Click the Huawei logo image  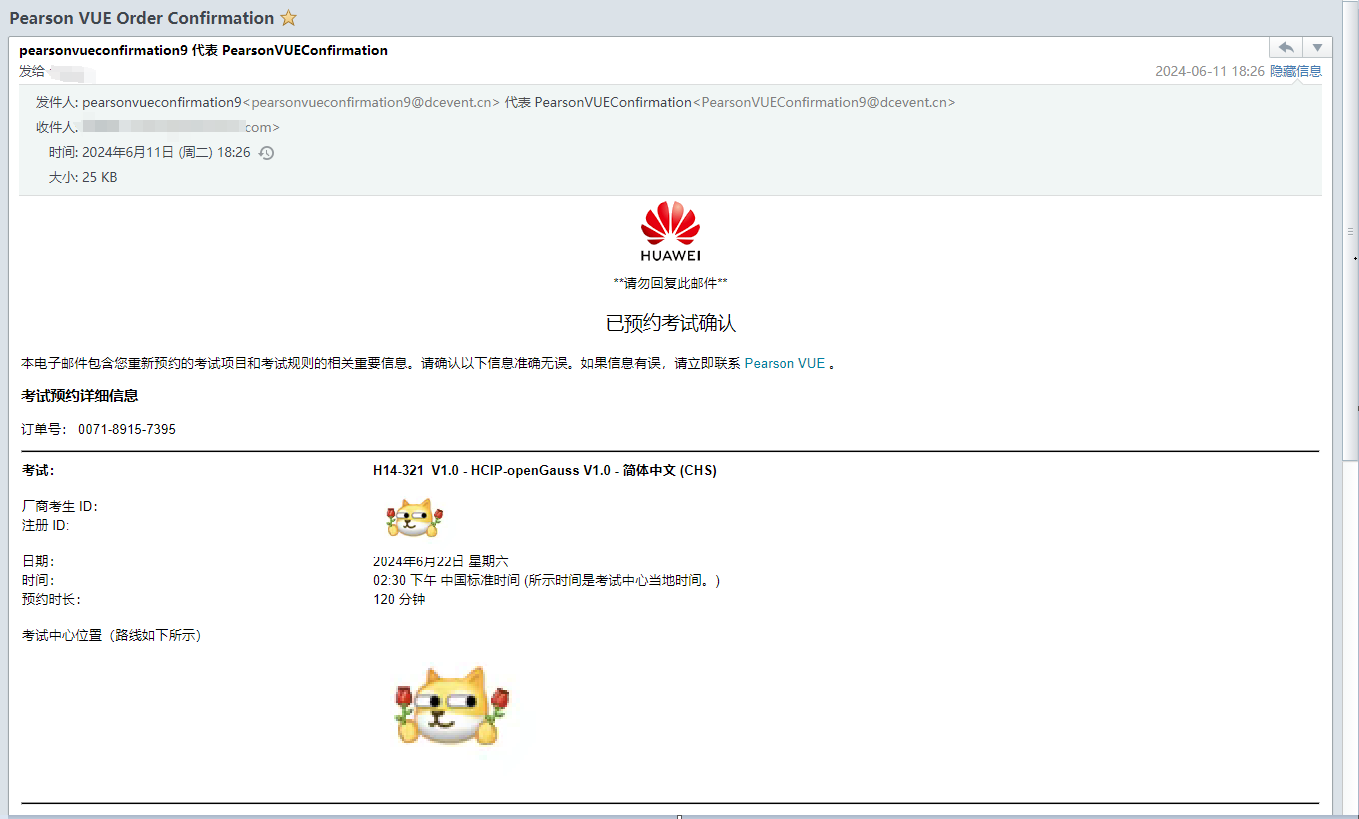pos(671,229)
